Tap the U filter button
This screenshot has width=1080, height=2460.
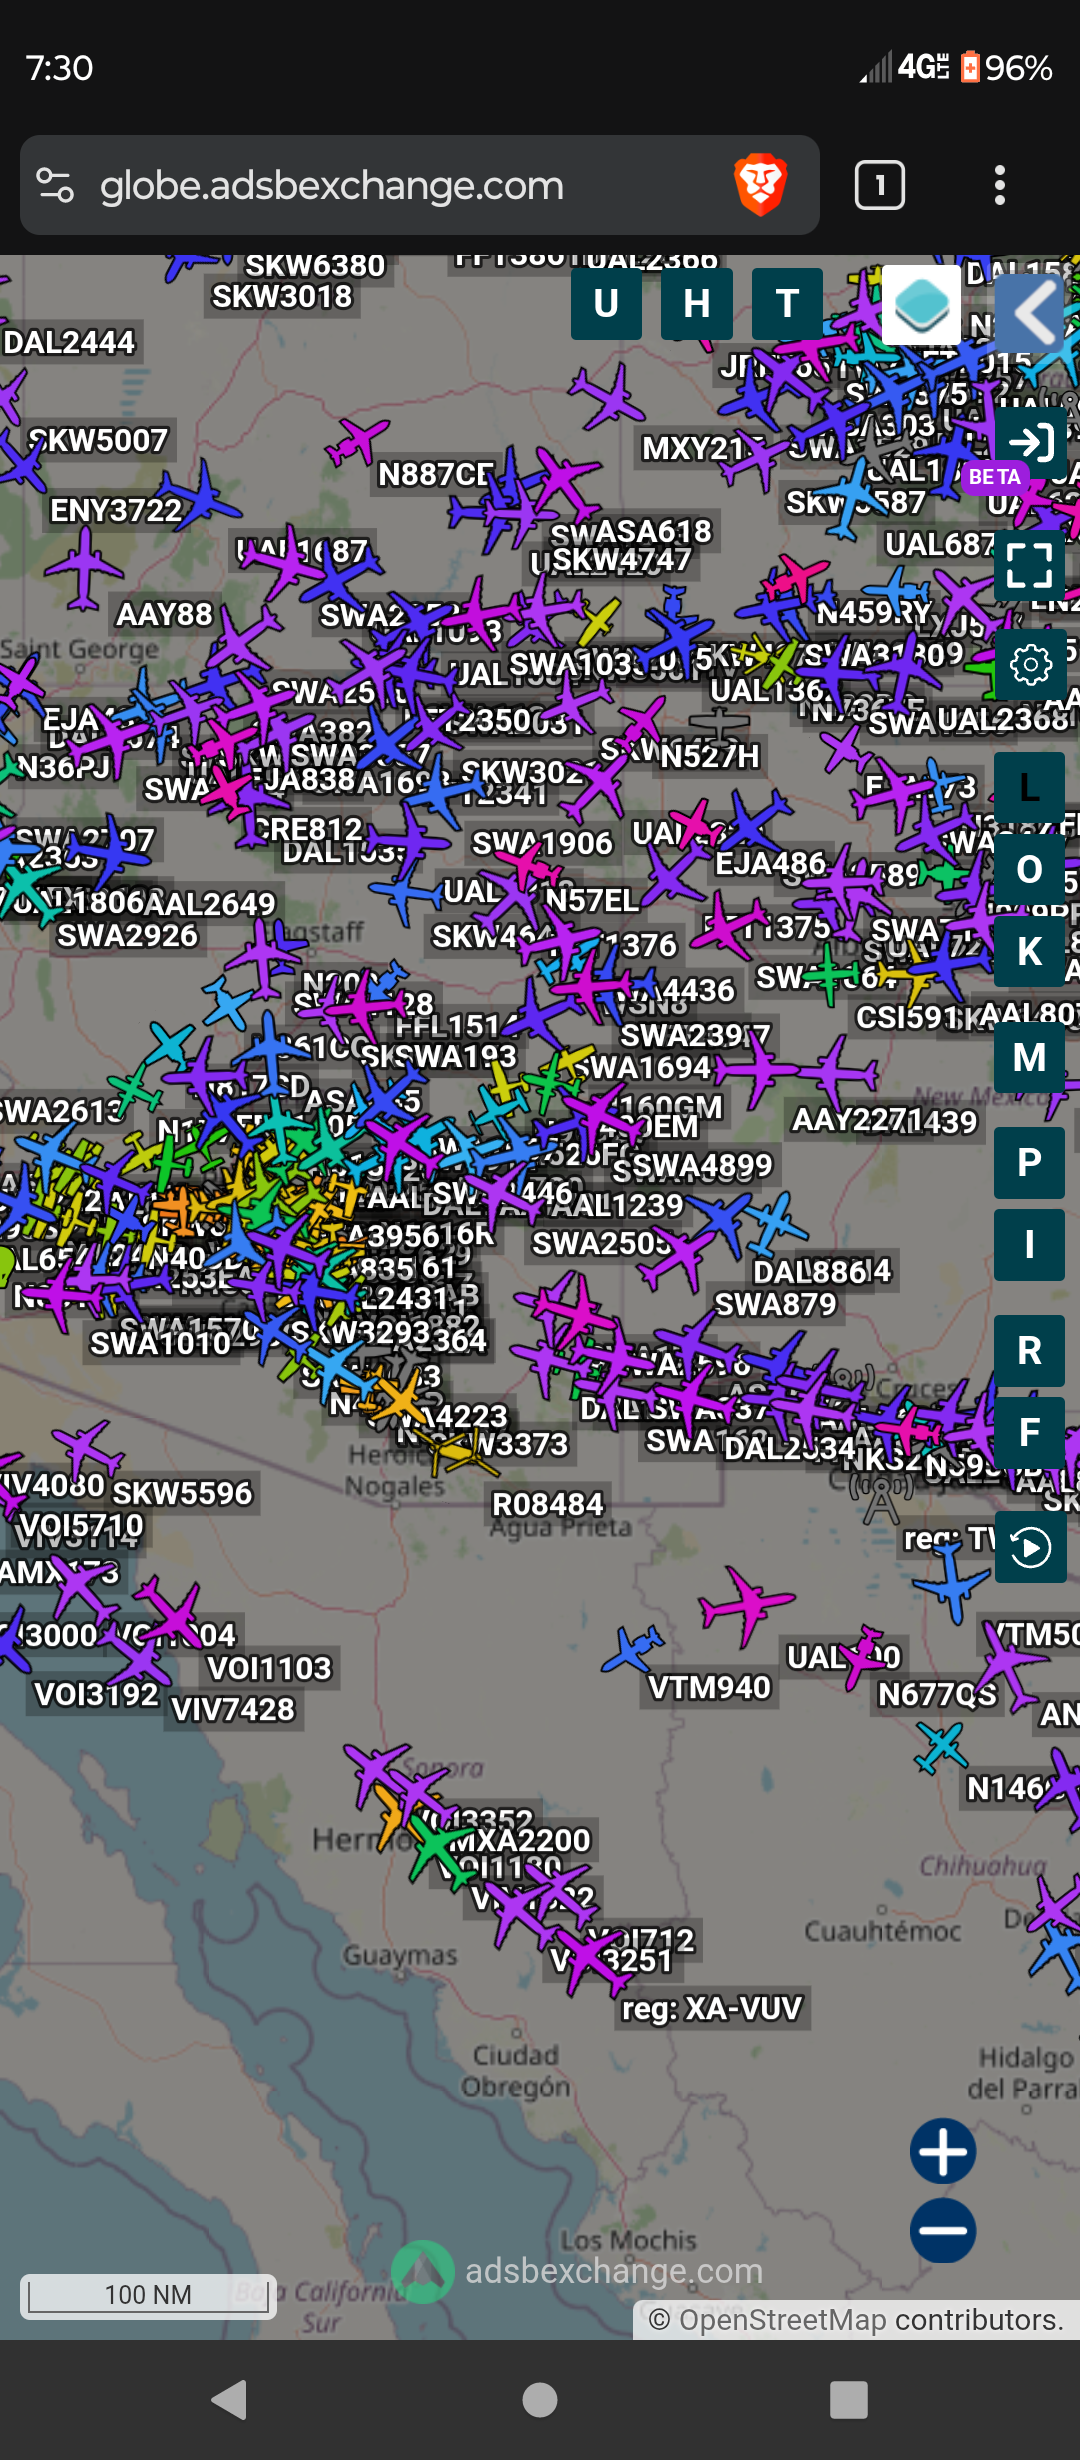tap(606, 303)
